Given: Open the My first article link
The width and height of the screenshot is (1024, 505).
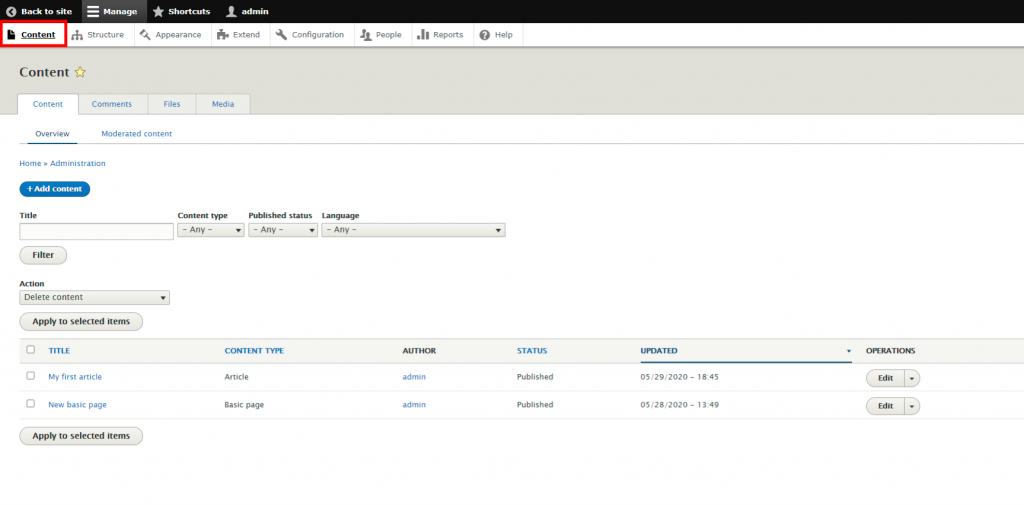Looking at the screenshot, I should point(75,377).
